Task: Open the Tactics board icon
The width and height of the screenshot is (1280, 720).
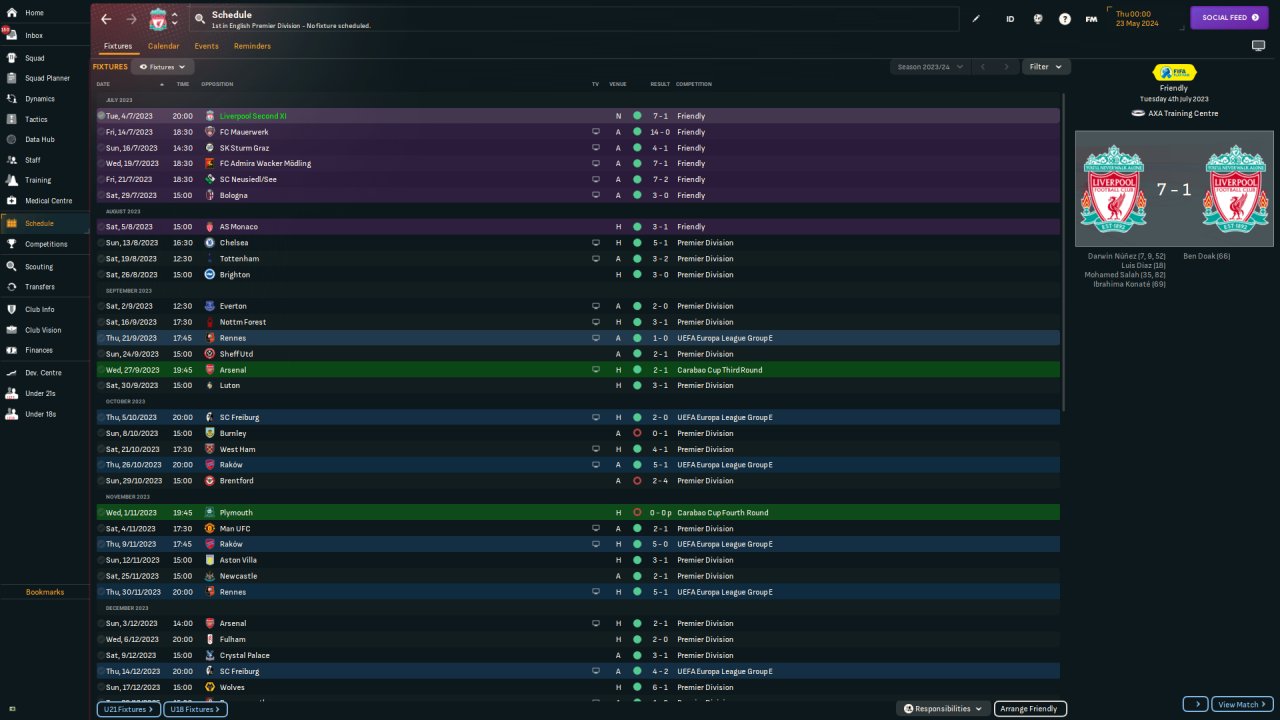Action: (x=12, y=120)
